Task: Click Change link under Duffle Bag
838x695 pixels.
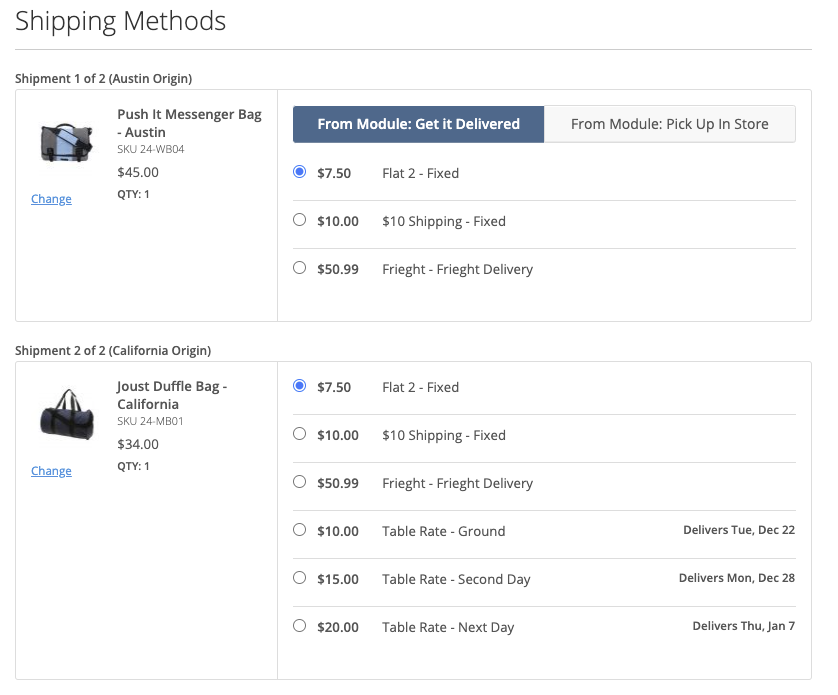Action: coord(51,471)
